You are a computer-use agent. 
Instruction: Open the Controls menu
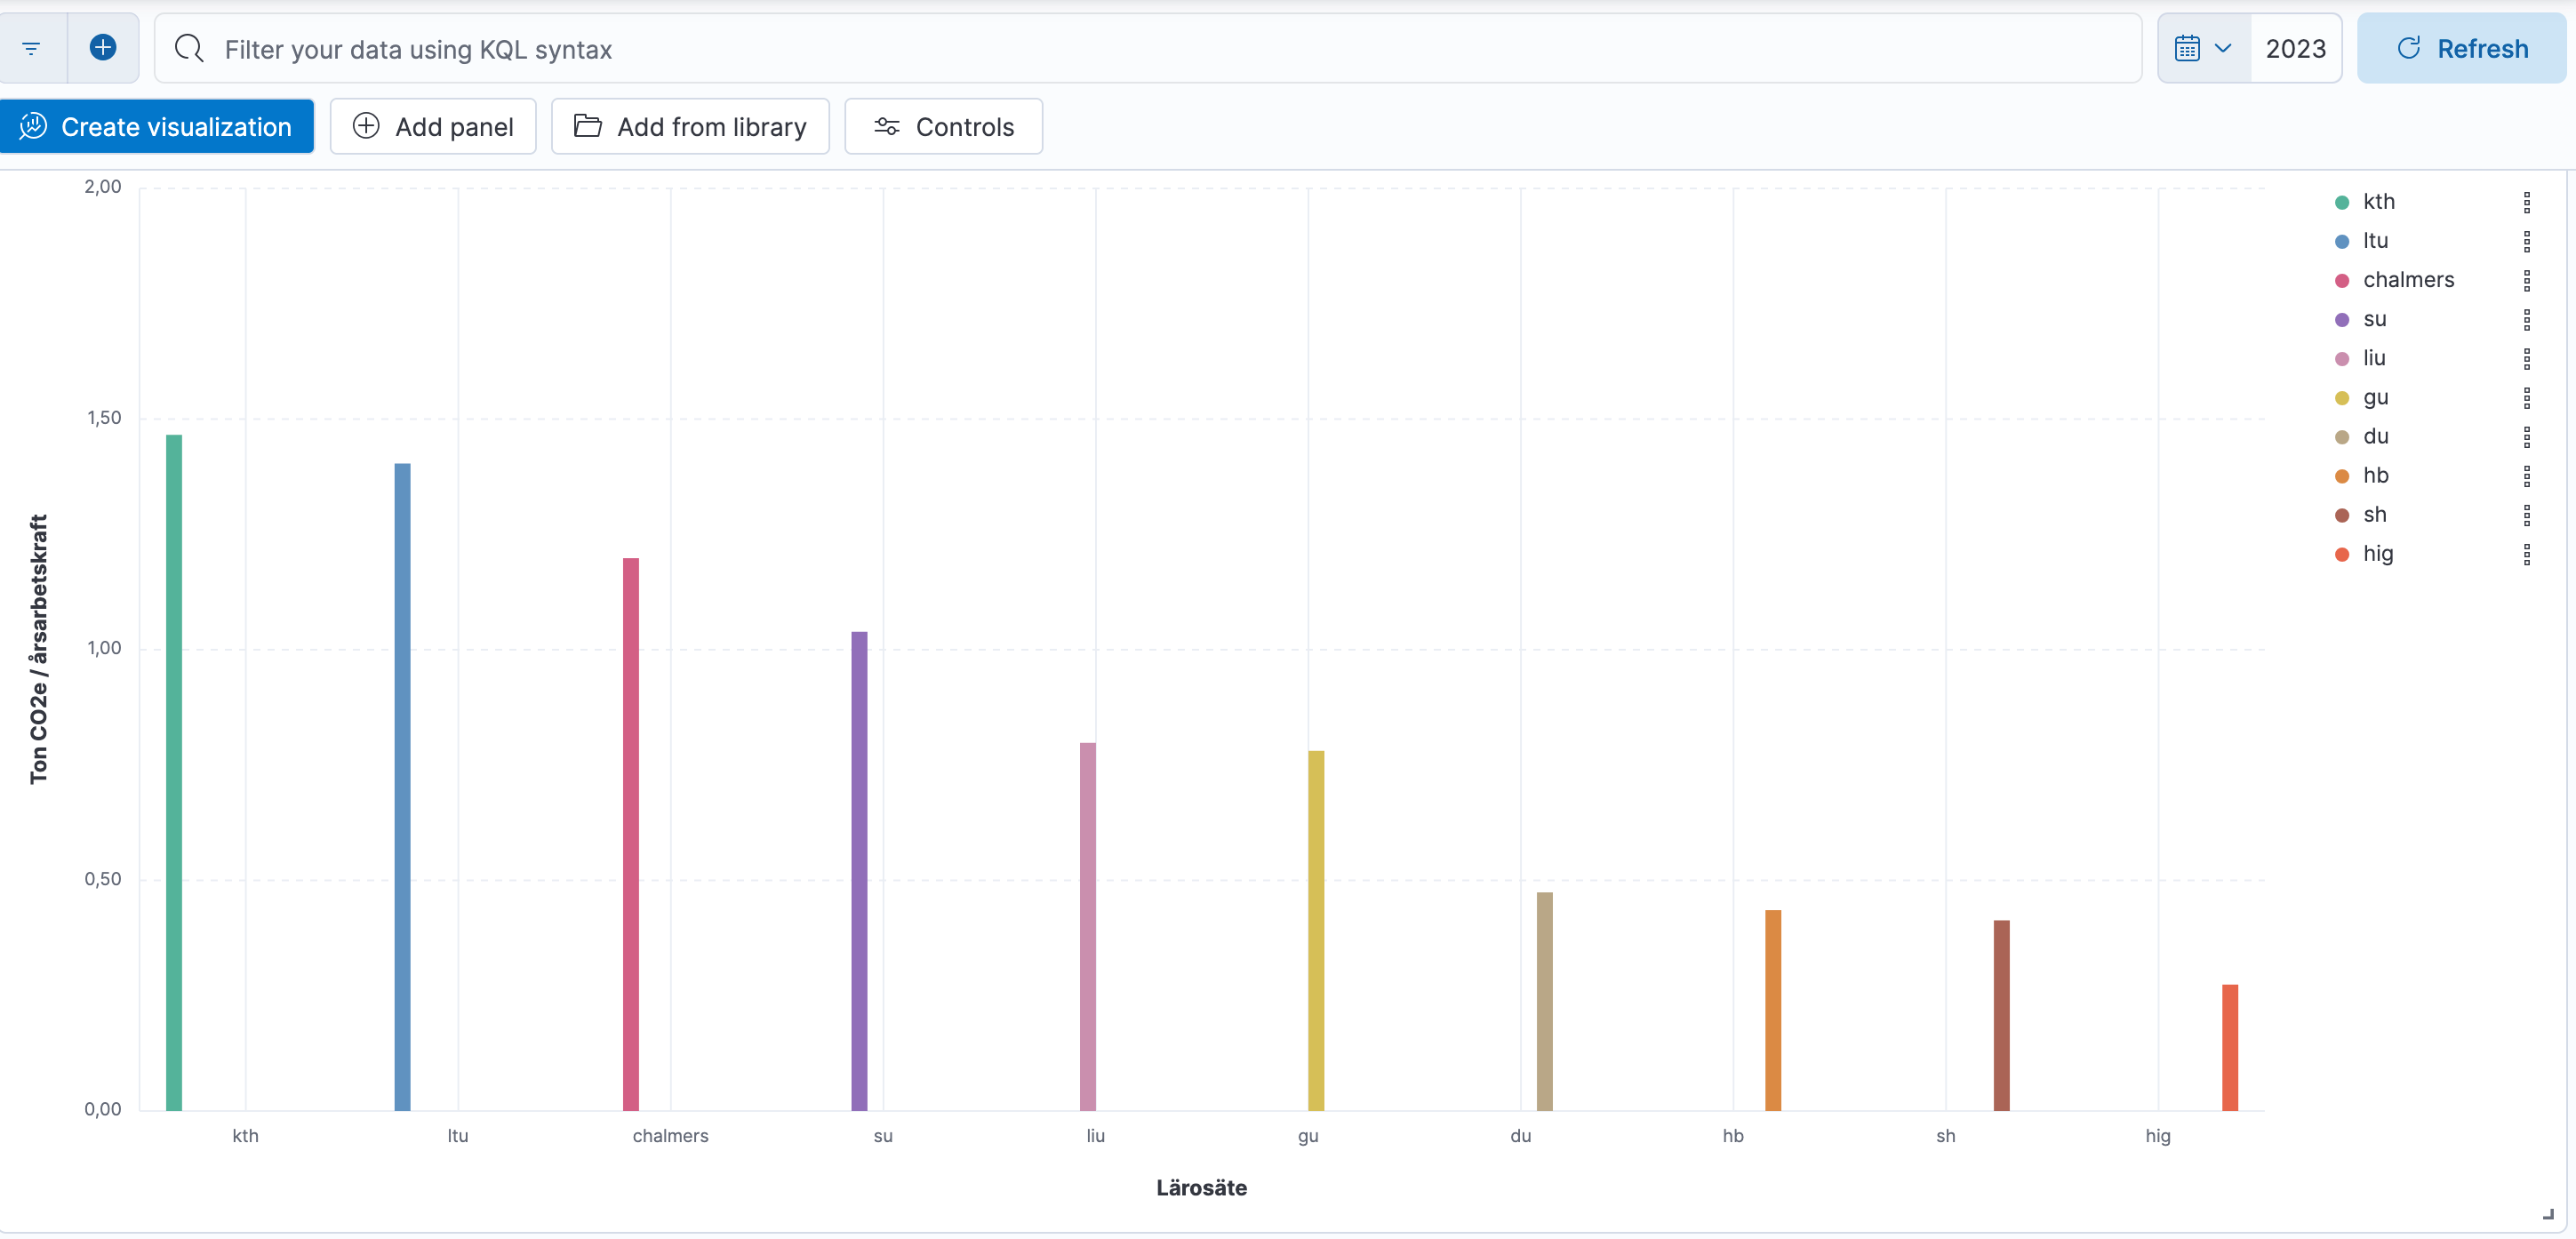point(943,127)
